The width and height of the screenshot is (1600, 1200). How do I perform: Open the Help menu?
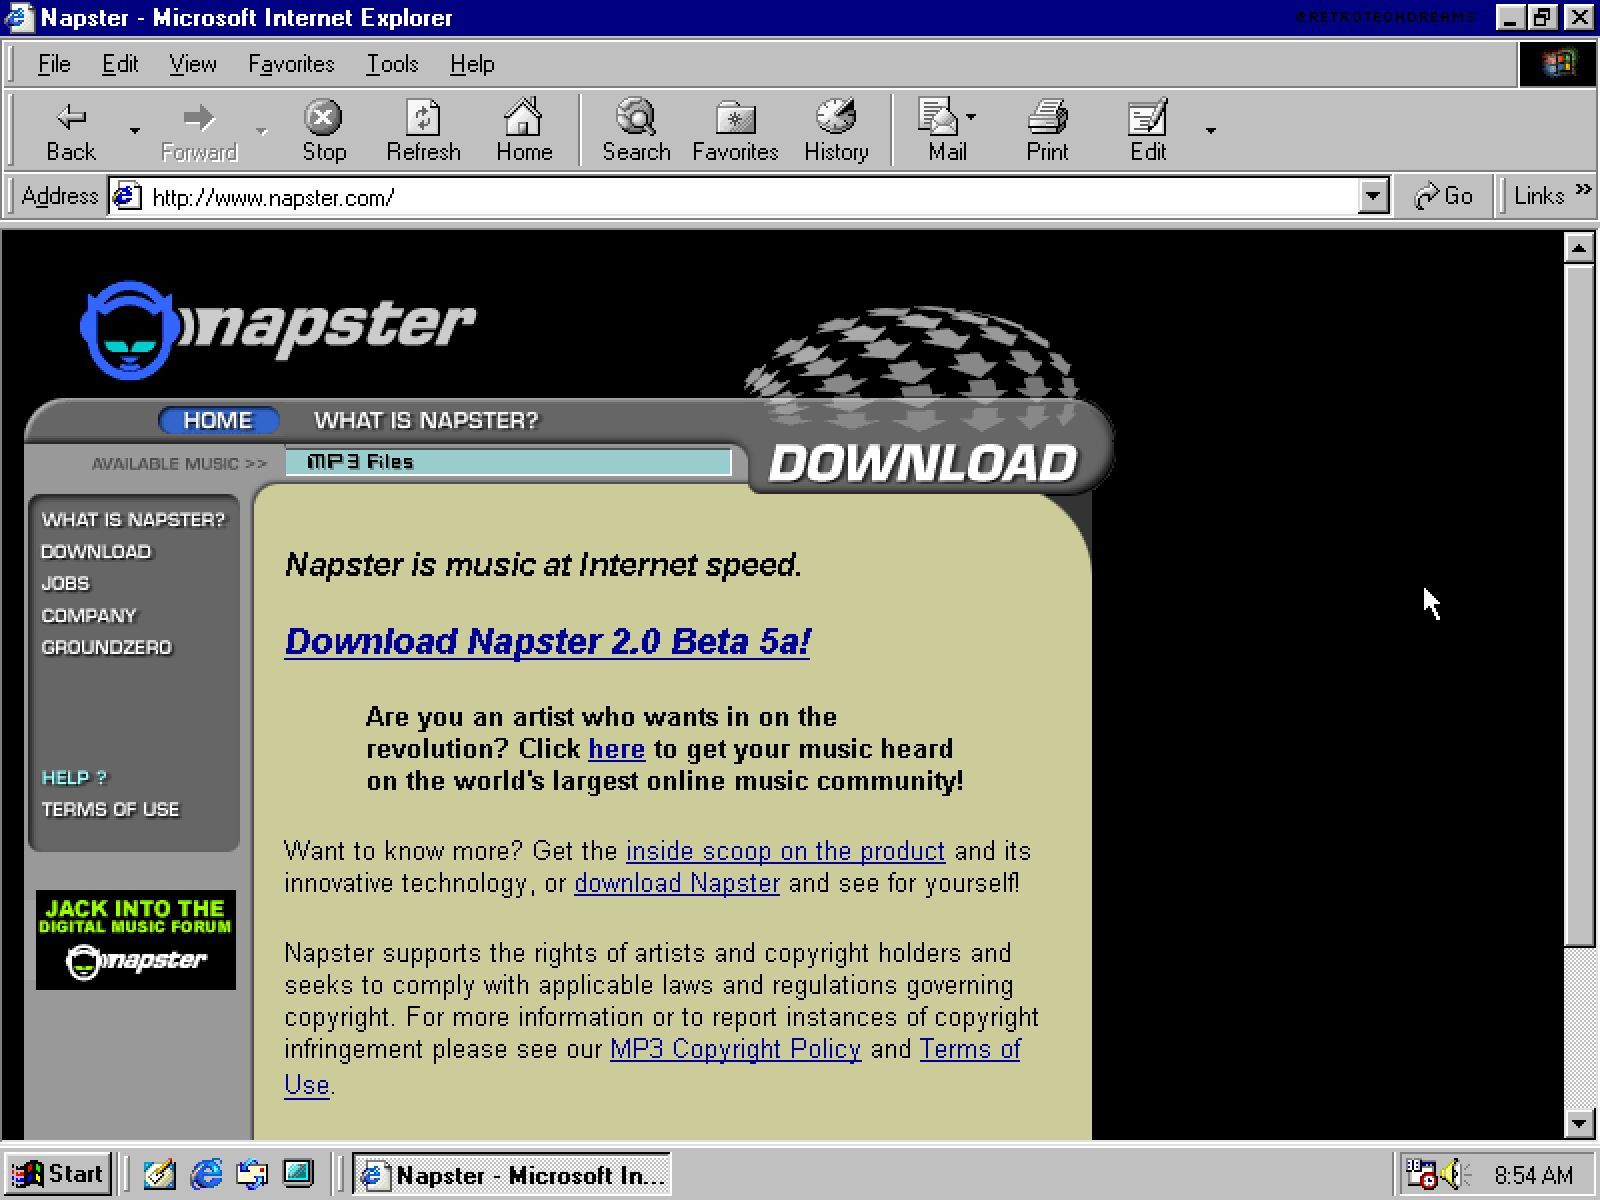tap(472, 64)
